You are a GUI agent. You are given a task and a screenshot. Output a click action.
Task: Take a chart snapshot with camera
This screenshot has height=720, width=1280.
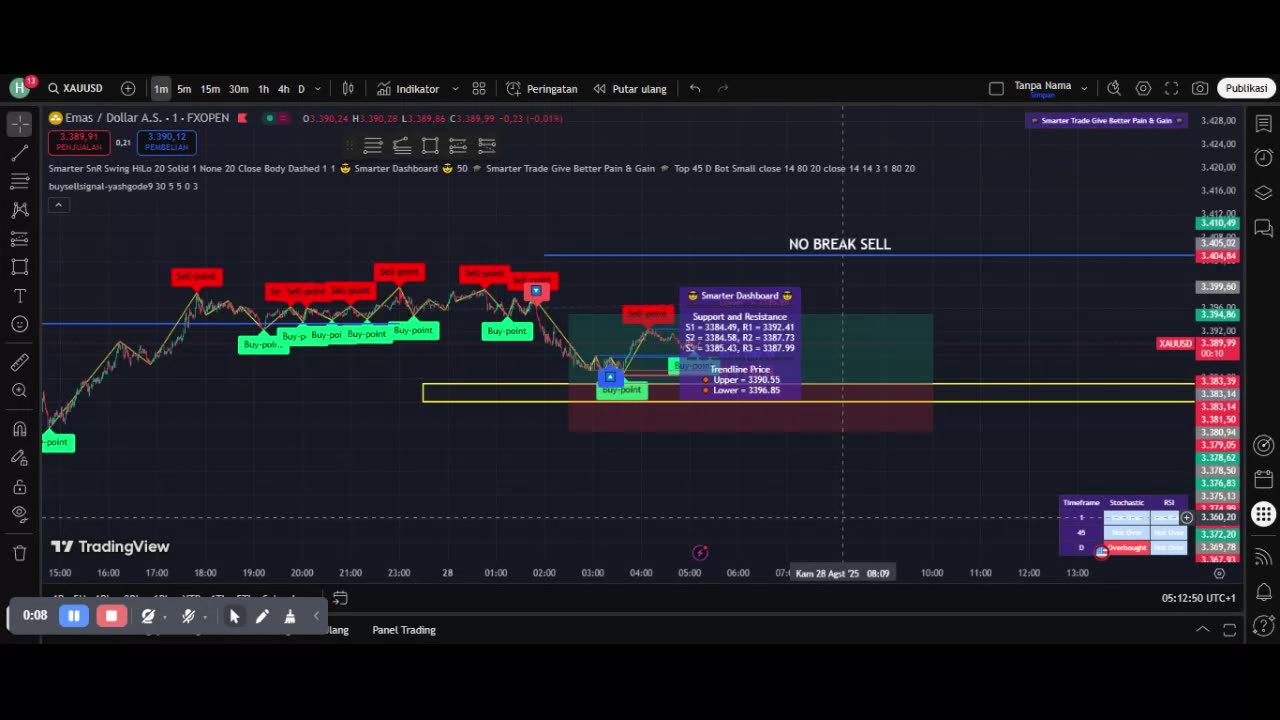pyautogui.click(x=1200, y=88)
